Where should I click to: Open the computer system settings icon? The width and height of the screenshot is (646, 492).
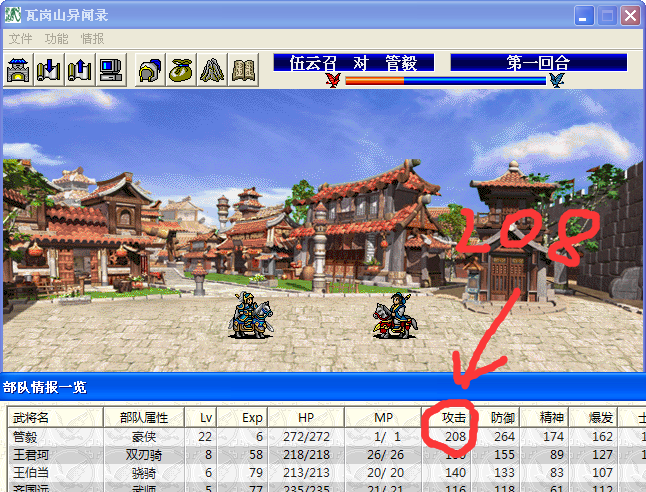coord(111,70)
